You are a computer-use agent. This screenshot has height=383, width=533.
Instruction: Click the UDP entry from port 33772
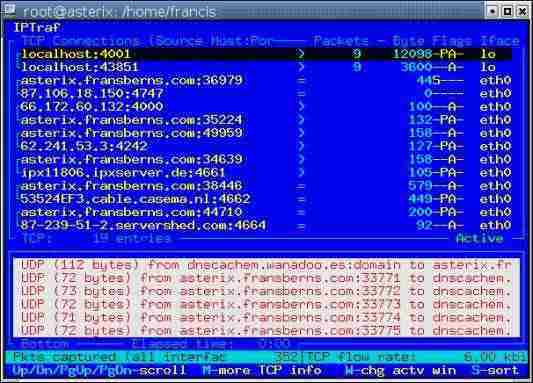pos(266,291)
